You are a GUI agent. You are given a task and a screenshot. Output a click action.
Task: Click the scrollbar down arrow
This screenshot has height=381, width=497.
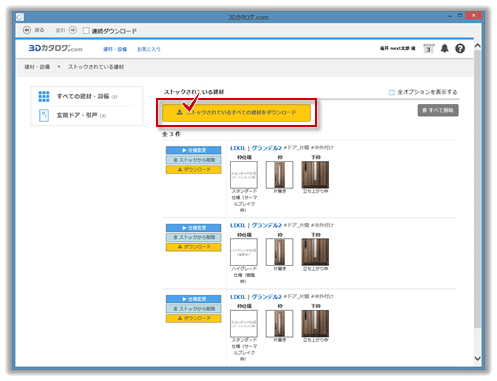pyautogui.click(x=477, y=359)
